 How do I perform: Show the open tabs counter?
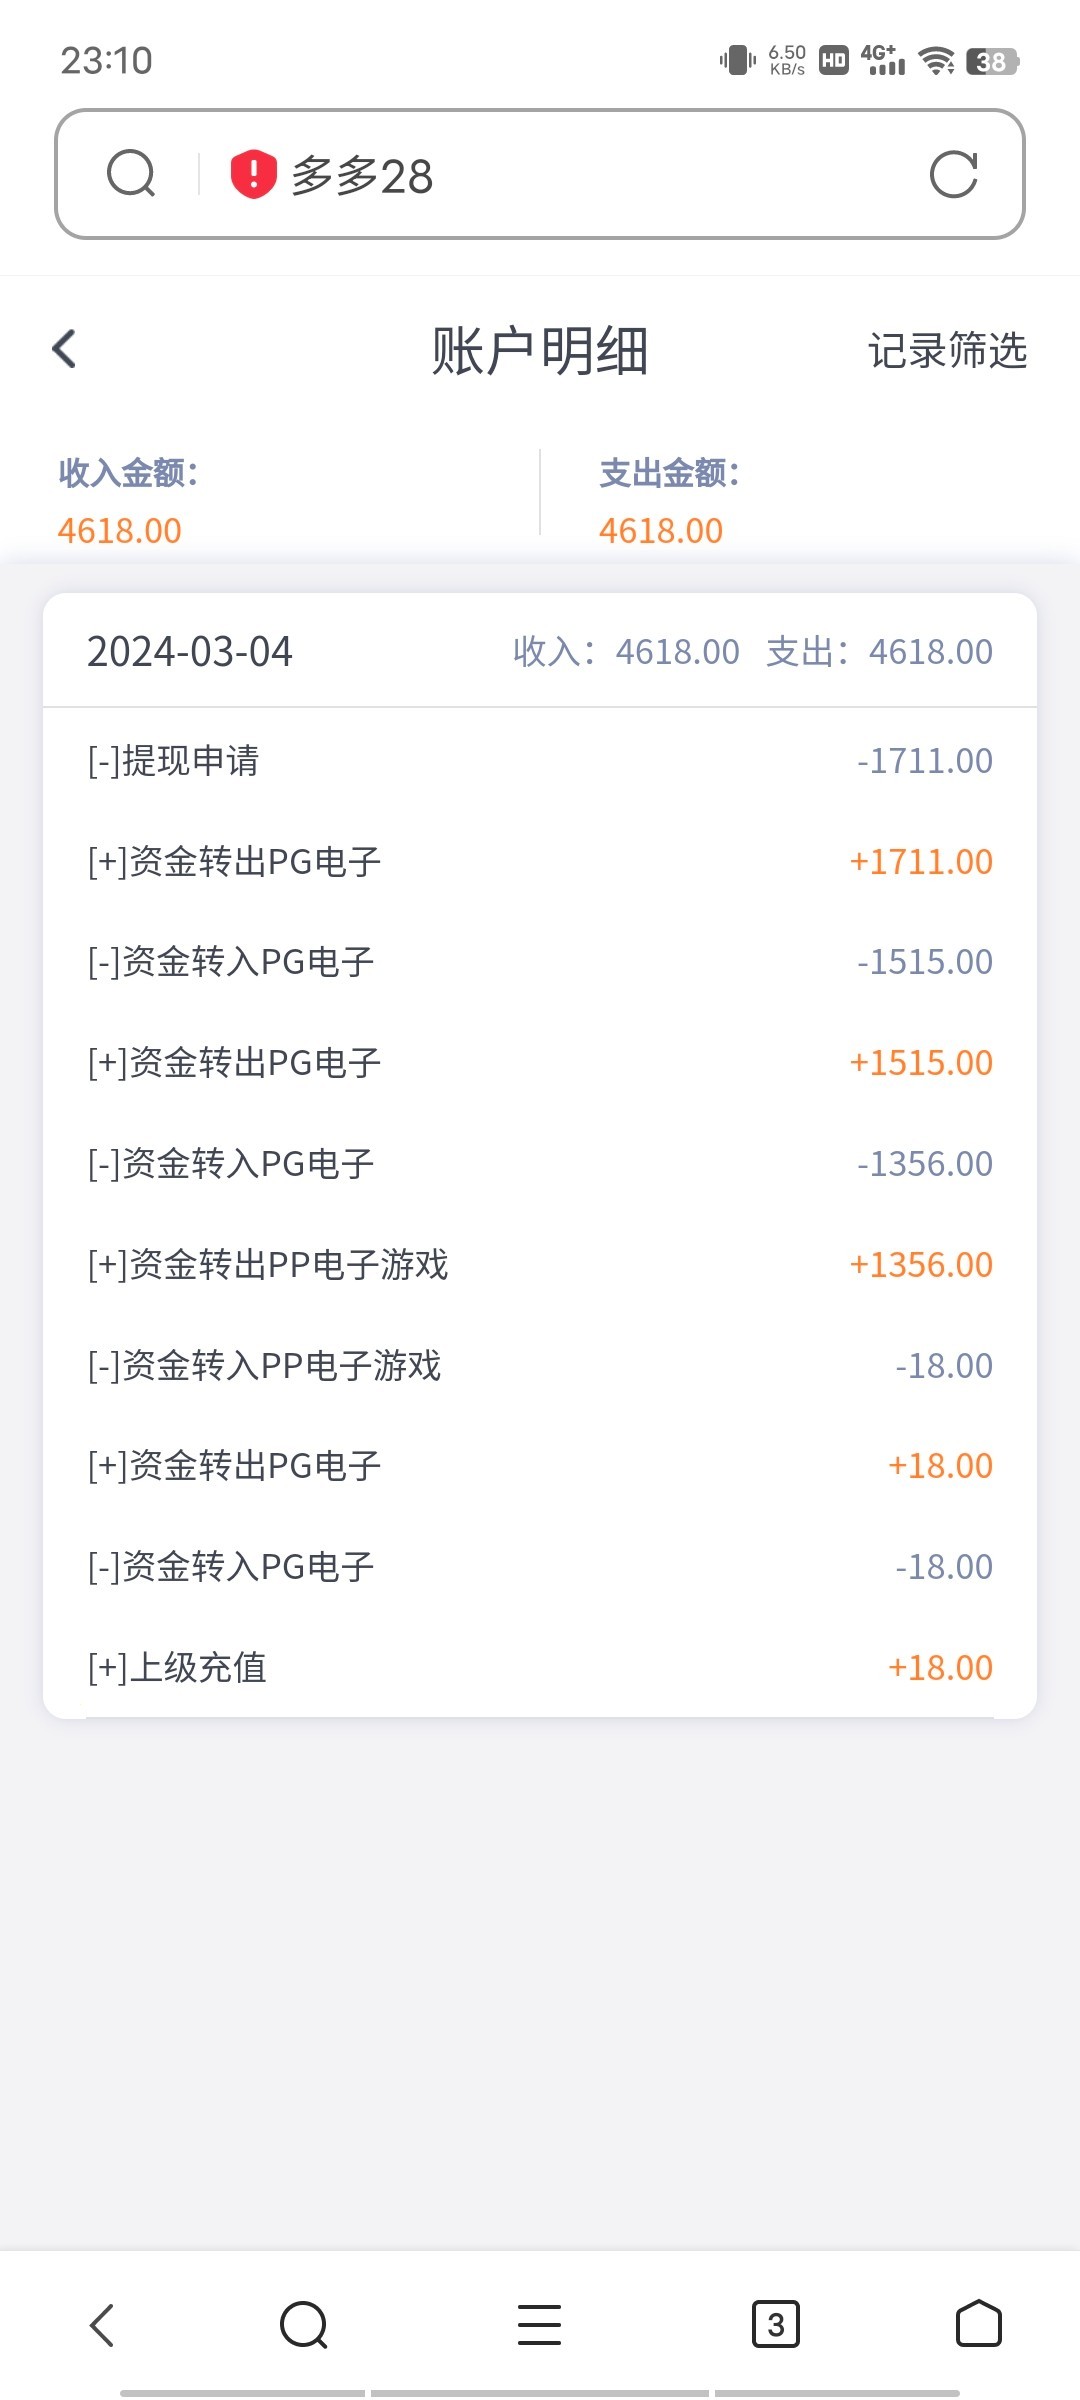pyautogui.click(x=775, y=2324)
